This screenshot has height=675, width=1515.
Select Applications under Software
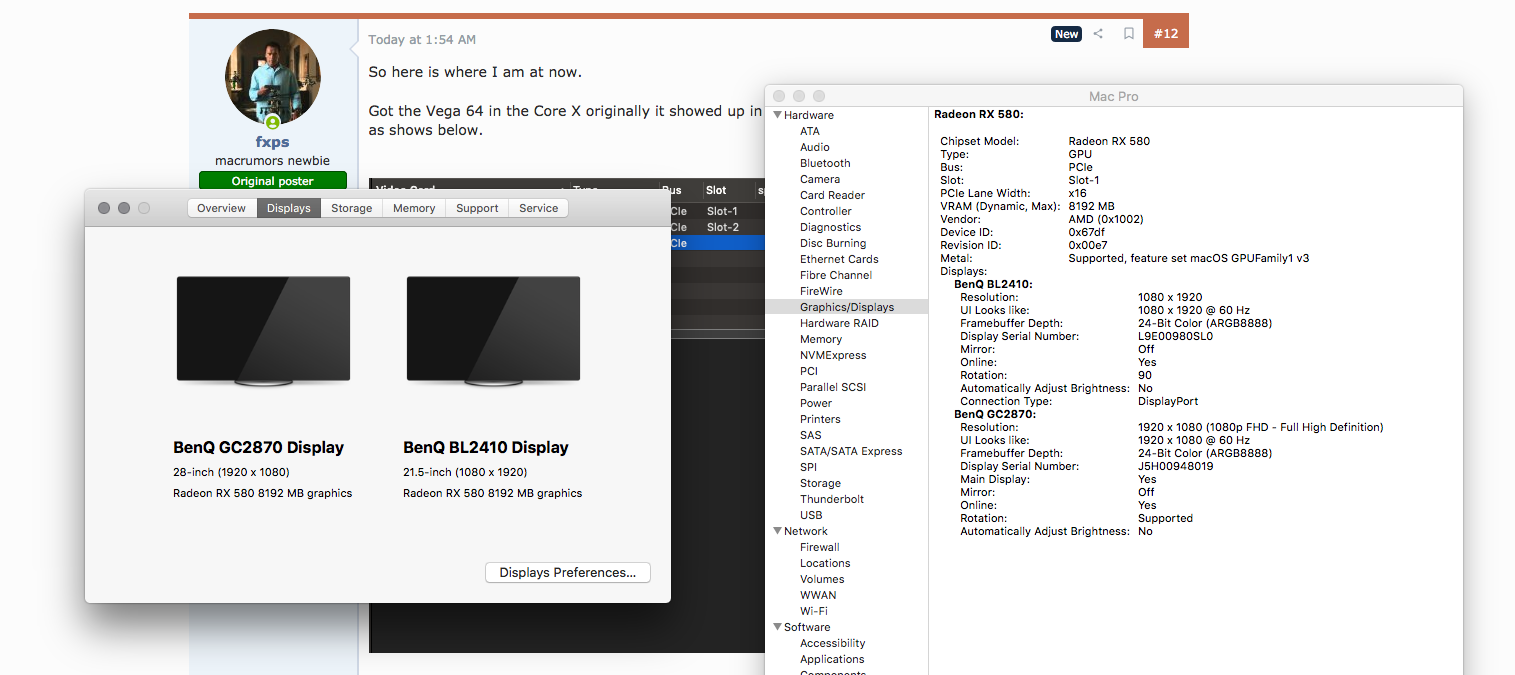coord(832,659)
